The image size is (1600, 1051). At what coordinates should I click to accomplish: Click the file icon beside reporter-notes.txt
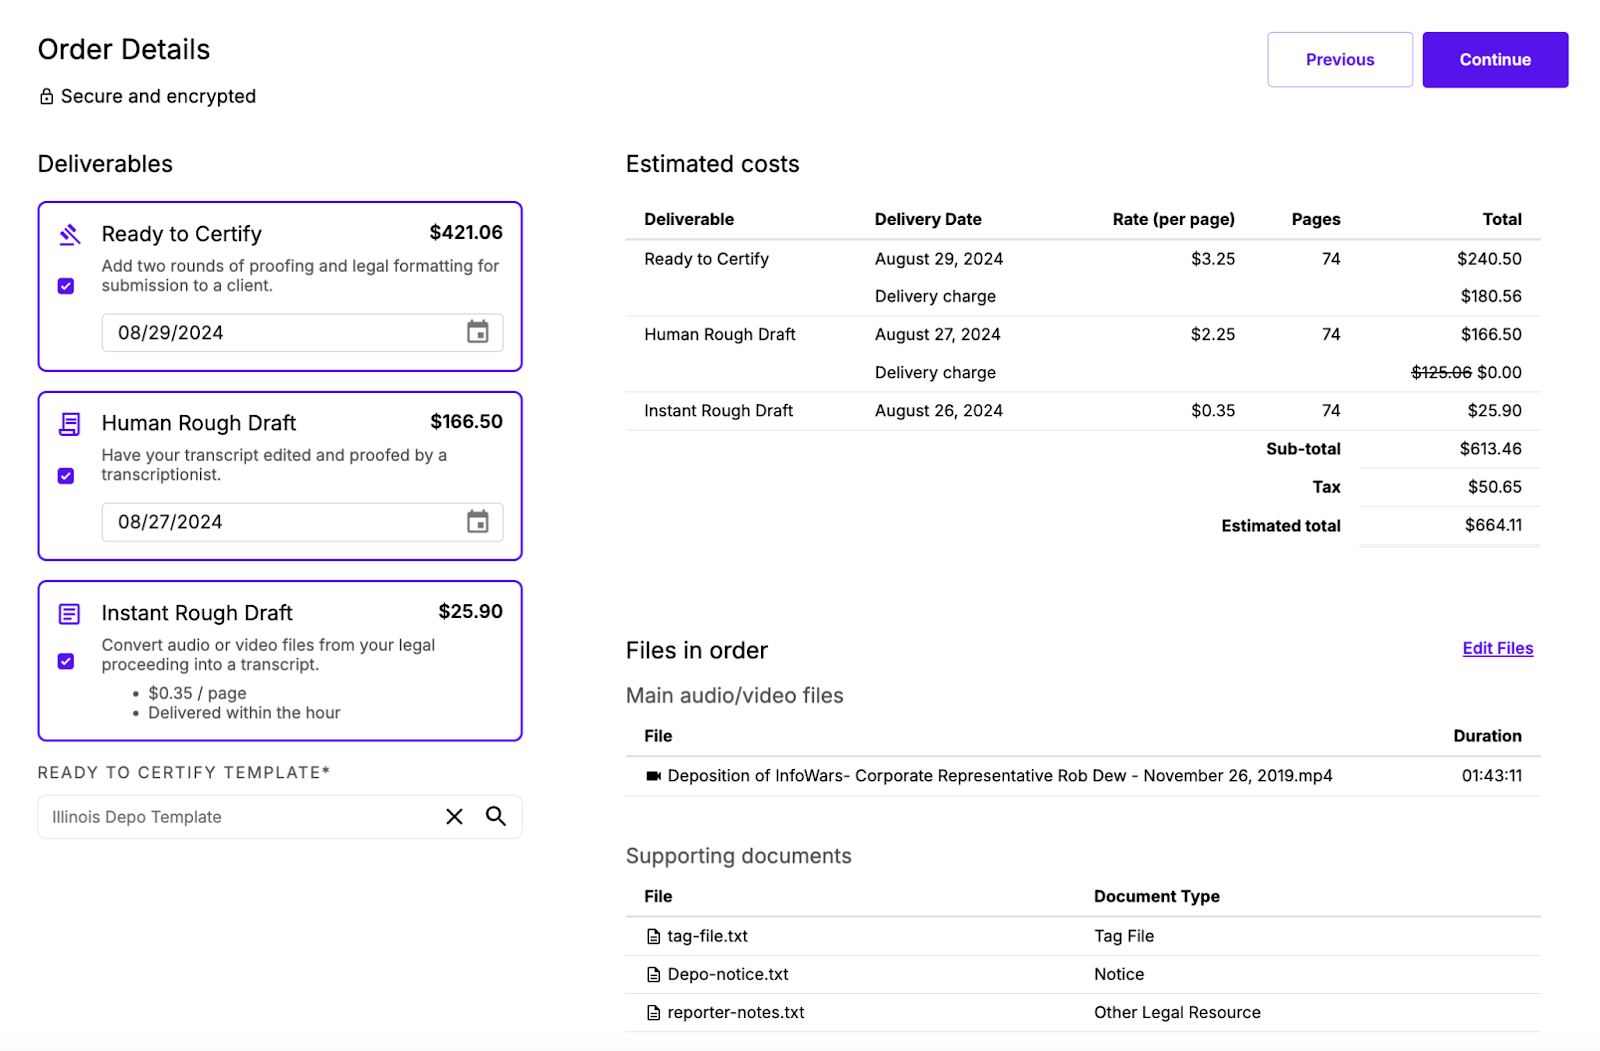654,1012
